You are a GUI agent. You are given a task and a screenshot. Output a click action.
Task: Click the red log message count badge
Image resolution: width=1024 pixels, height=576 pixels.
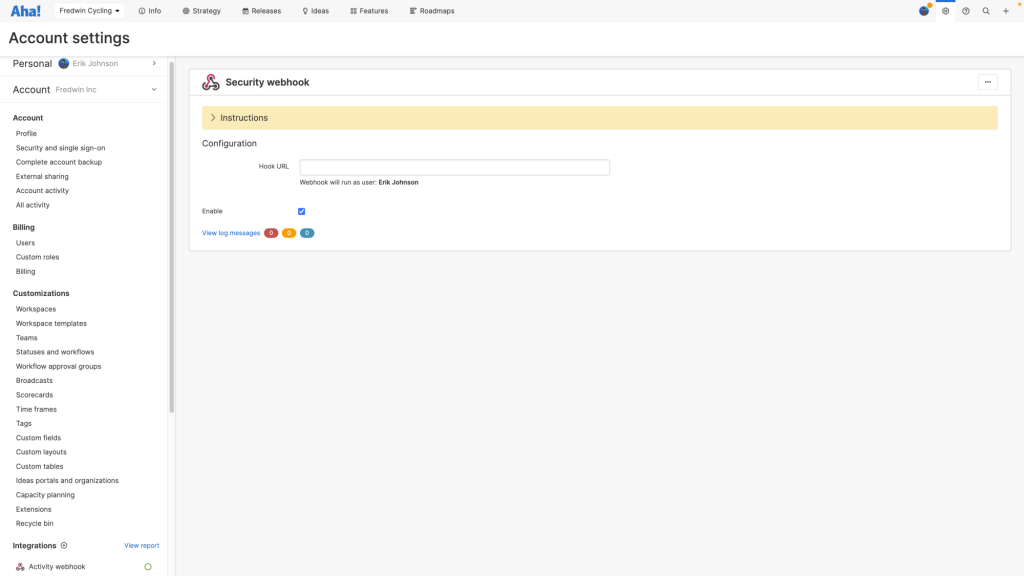[x=271, y=233]
